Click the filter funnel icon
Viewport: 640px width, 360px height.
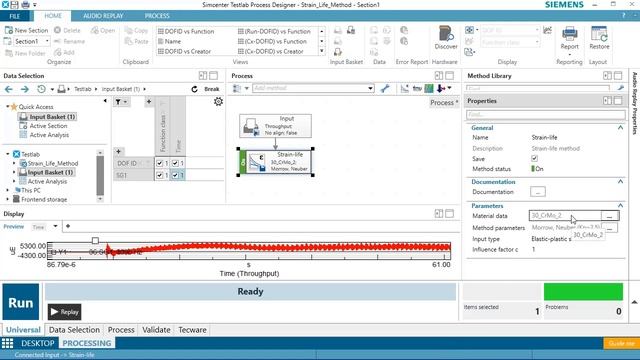(x=118, y=102)
